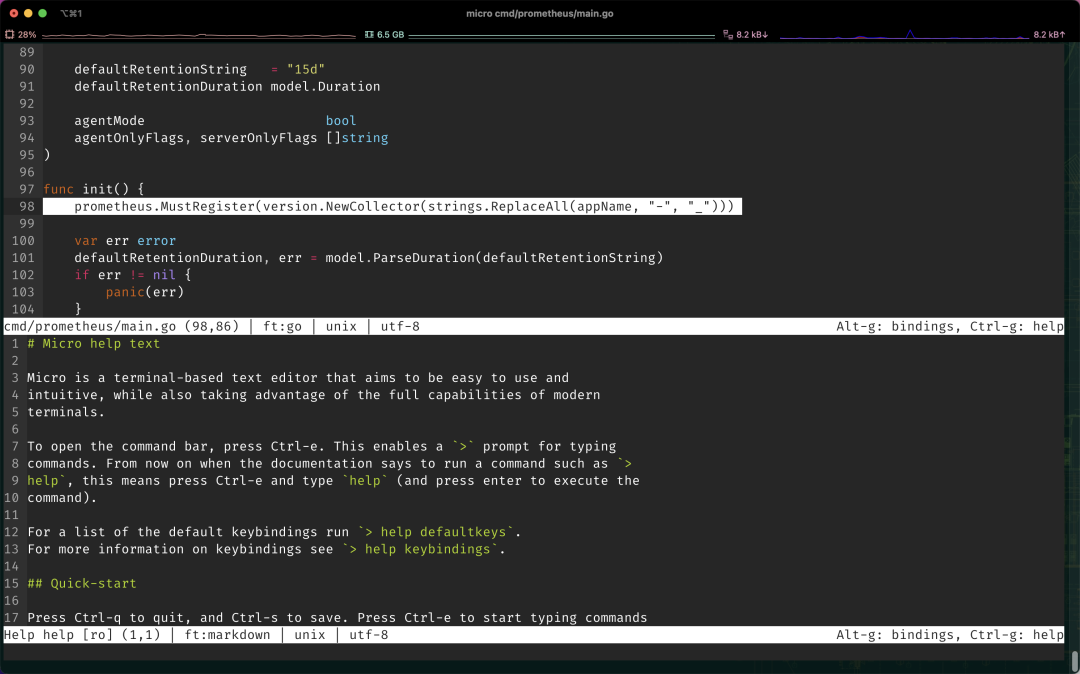Click the `> help defaultkeys` command text
This screenshot has height=674, width=1080.
point(436,532)
